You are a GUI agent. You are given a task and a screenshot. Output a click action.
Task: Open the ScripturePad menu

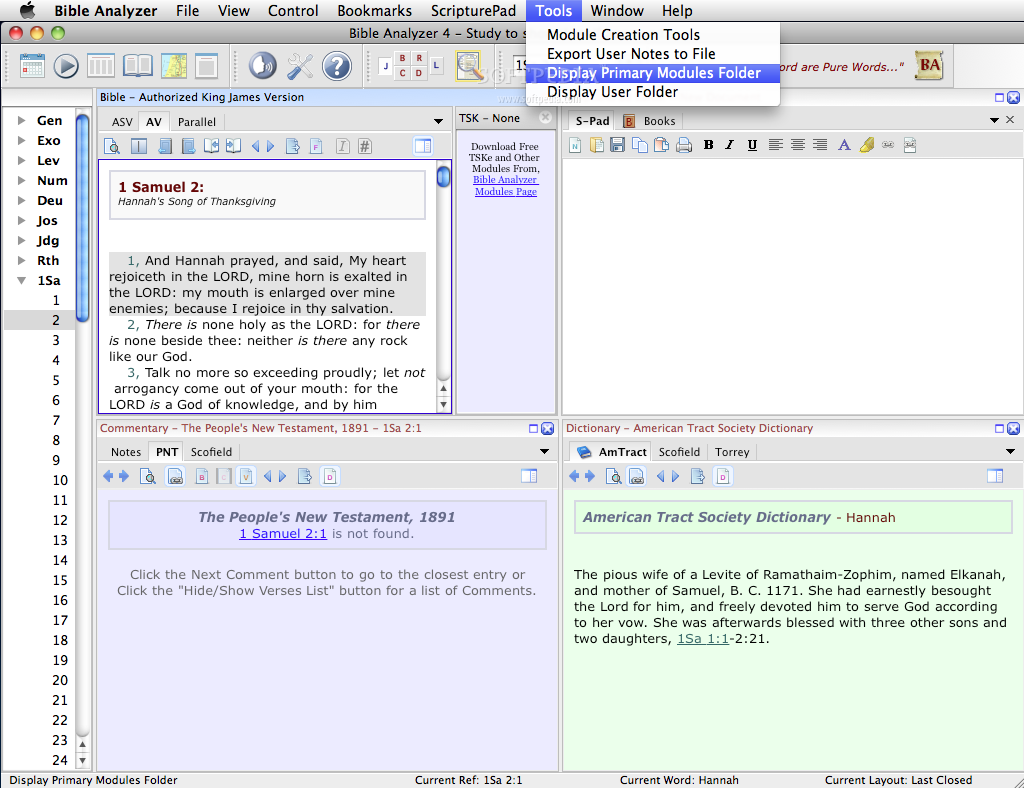[473, 11]
